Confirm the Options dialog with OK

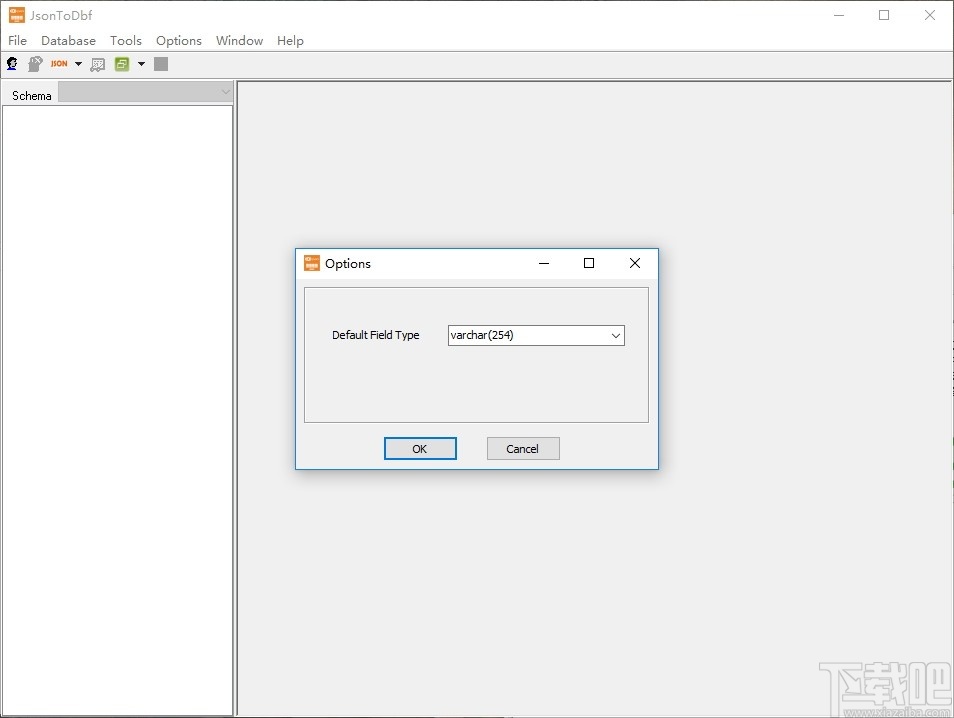(420, 448)
